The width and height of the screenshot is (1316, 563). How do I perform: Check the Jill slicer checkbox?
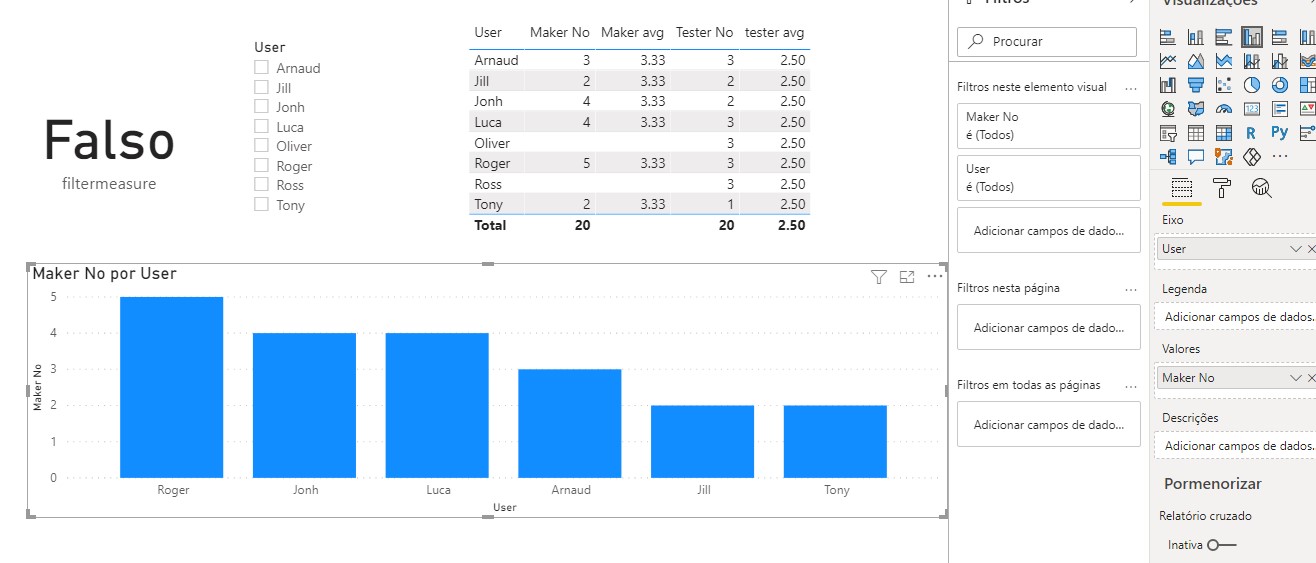(261, 87)
